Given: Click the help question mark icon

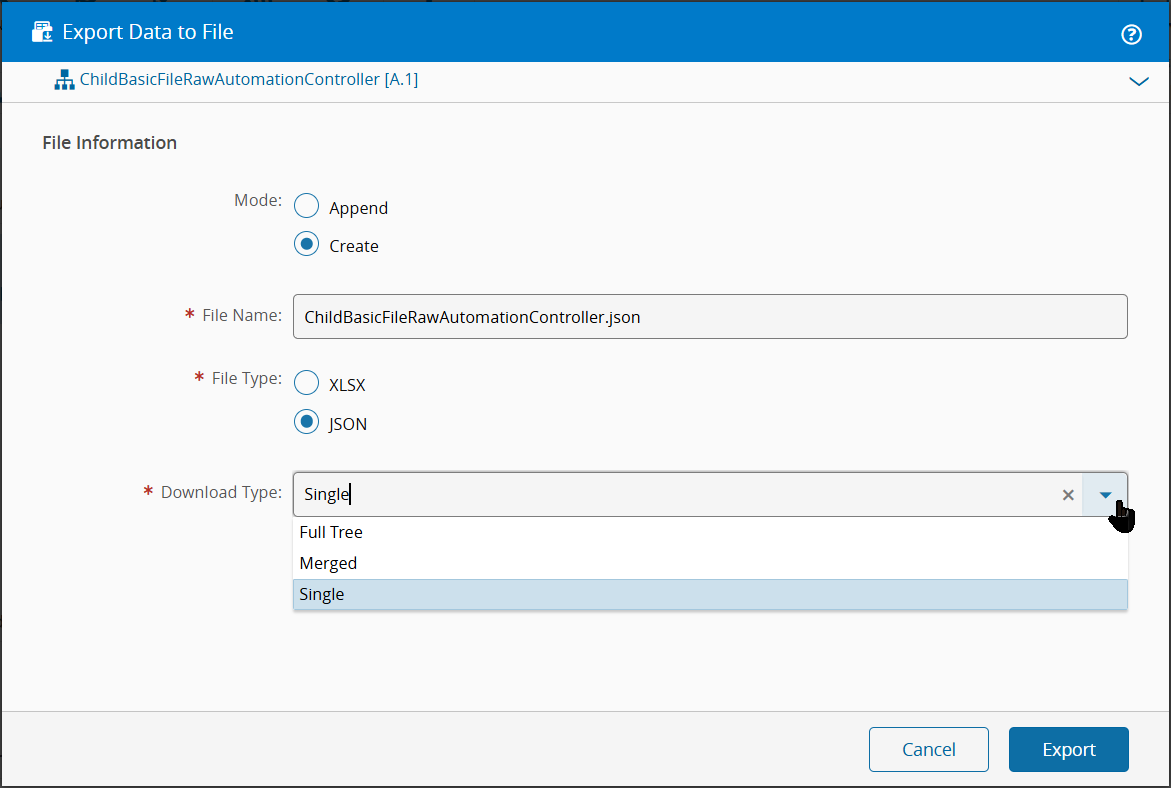Looking at the screenshot, I should click(x=1131, y=35).
